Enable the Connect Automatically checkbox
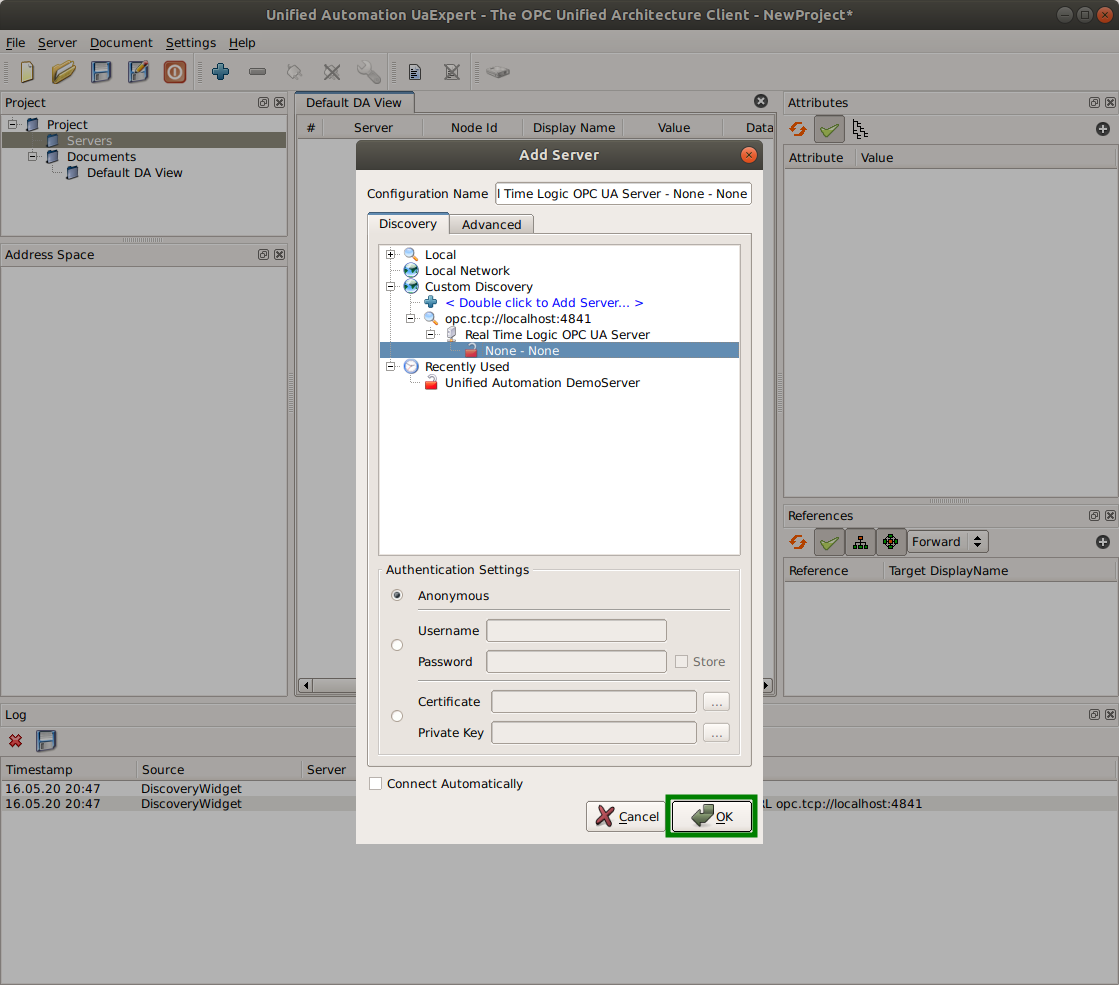1119x985 pixels. [375, 784]
